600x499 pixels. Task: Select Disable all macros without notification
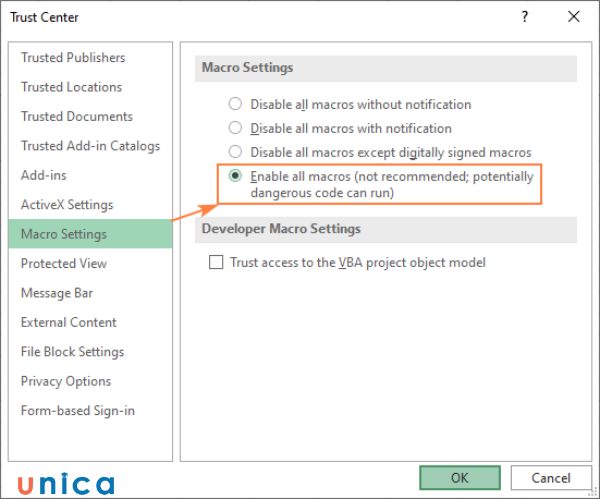tap(236, 104)
